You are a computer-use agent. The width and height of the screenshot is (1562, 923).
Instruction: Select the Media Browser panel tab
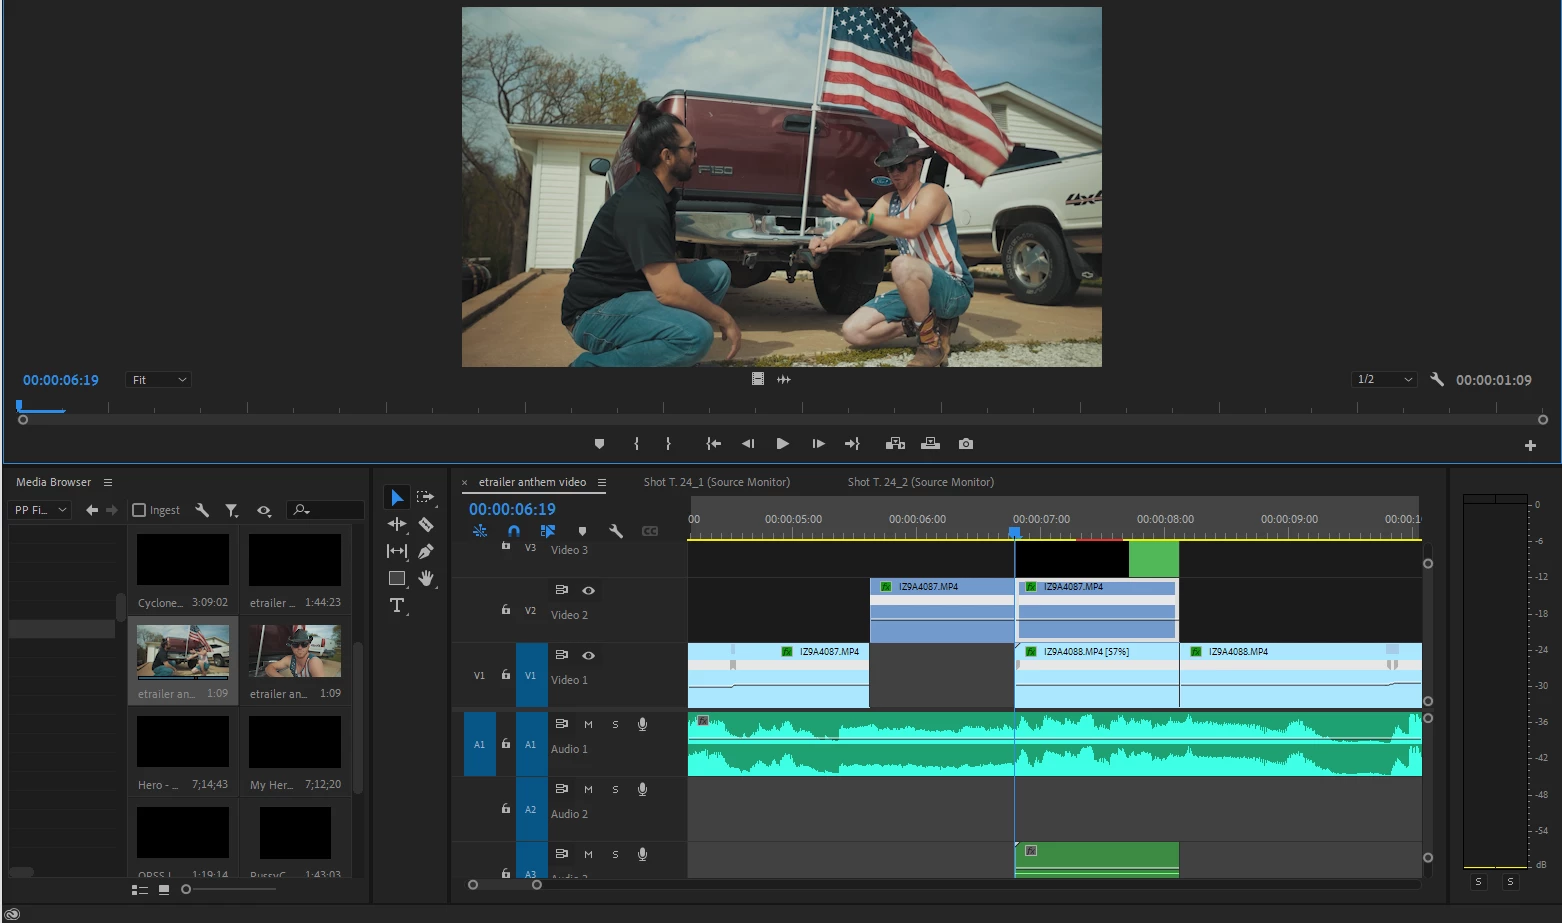click(x=53, y=482)
